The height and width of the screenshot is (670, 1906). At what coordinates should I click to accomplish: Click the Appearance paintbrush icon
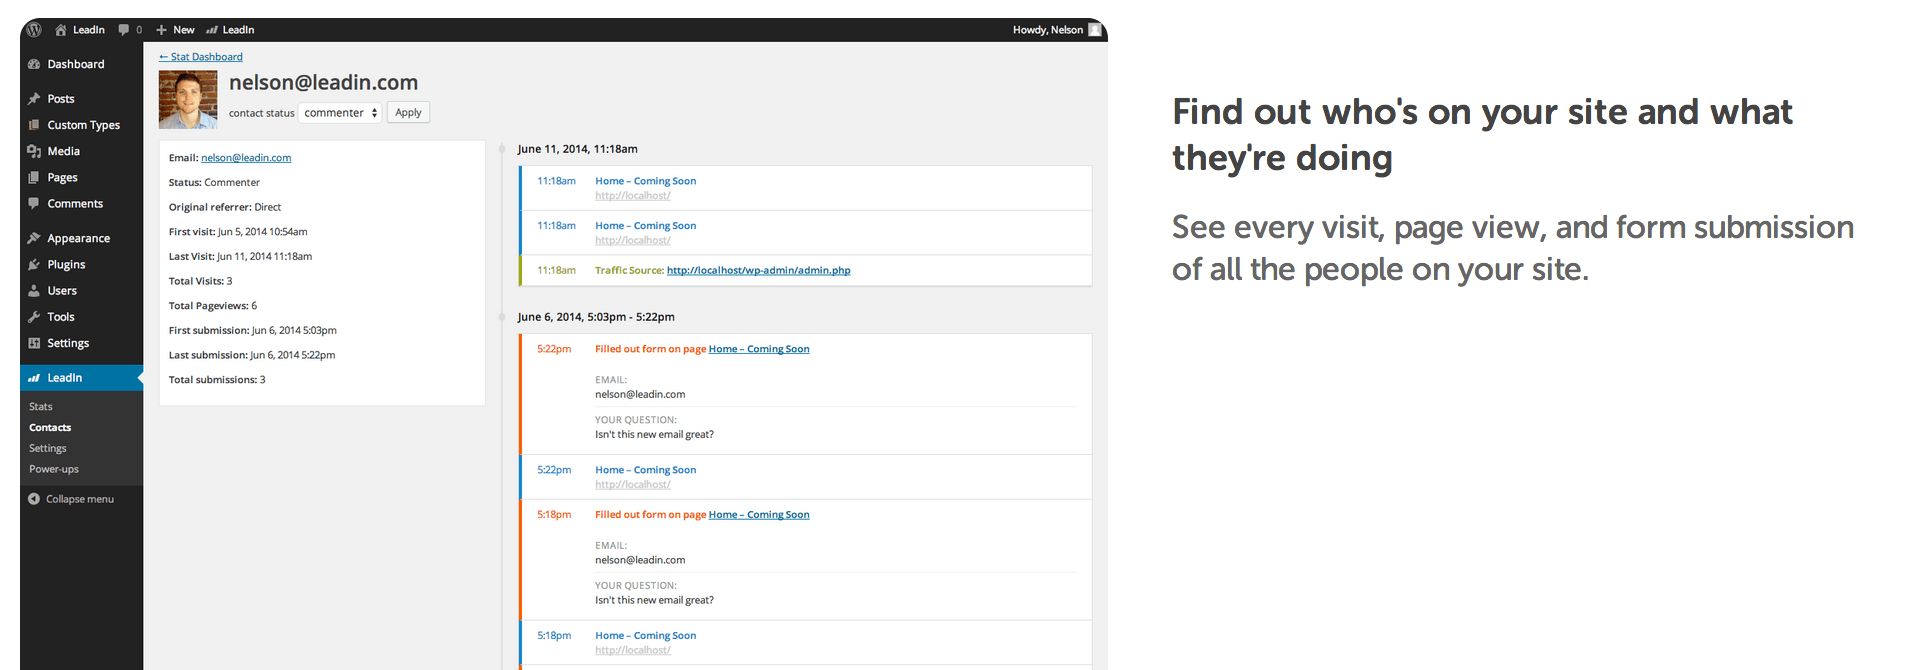tap(34, 239)
